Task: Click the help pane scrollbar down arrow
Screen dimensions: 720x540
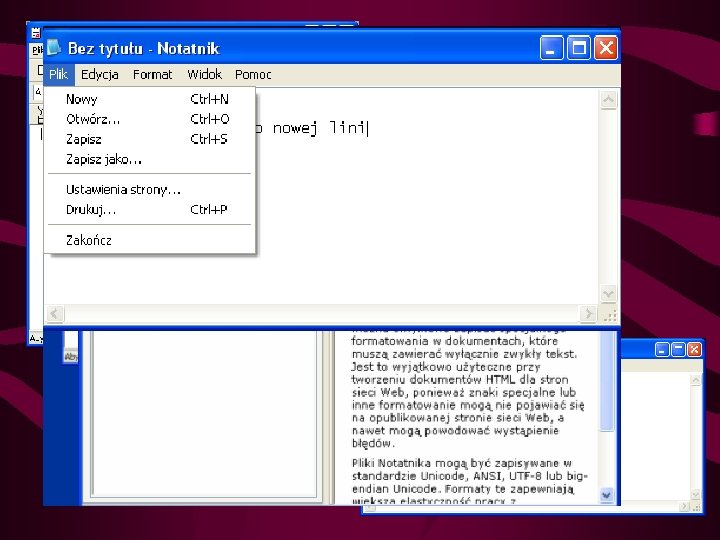Action: pos(607,495)
